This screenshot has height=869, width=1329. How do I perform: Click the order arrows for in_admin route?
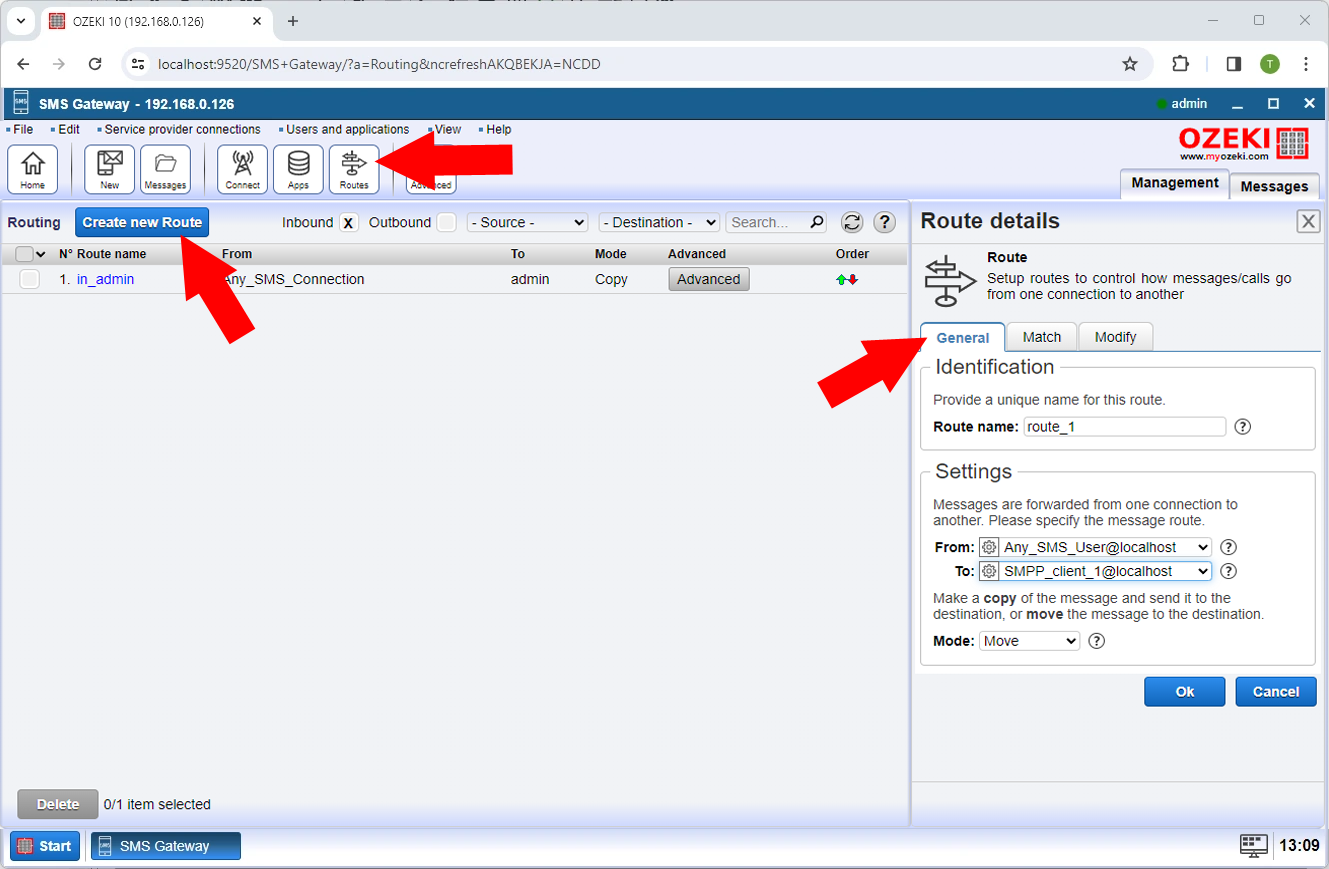point(847,280)
